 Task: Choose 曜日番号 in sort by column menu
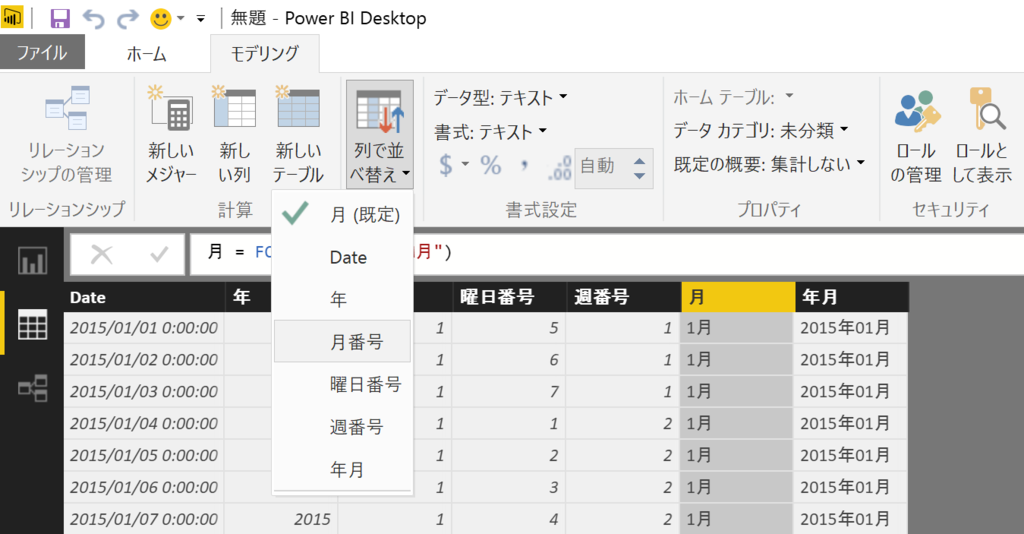[x=343, y=385]
